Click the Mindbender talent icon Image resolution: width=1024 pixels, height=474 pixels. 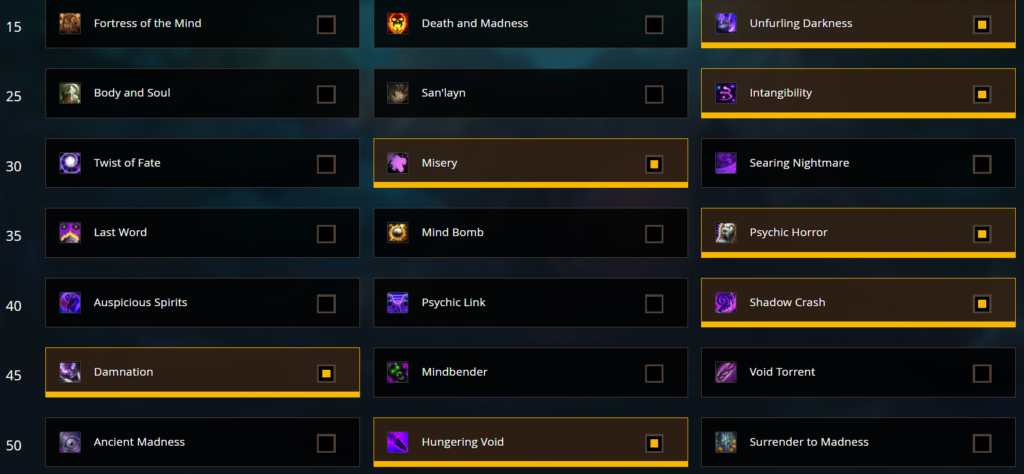coord(398,372)
